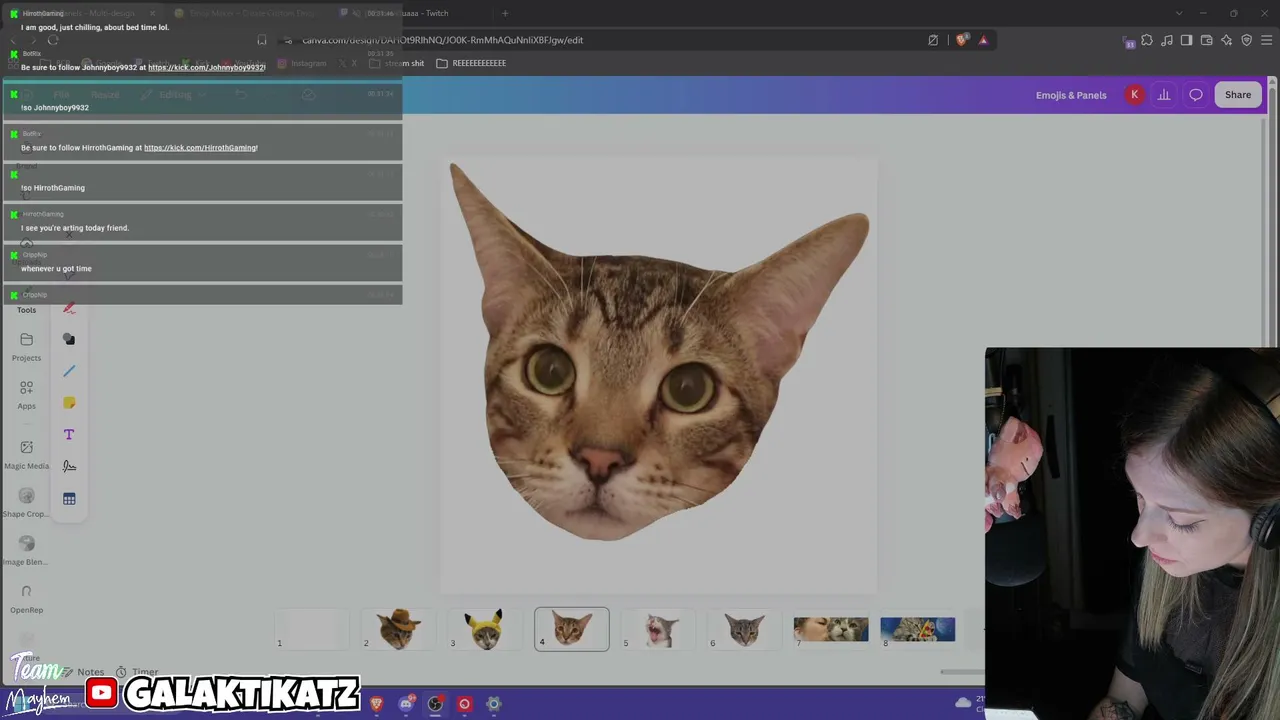View design analytics chart icon
The height and width of the screenshot is (720, 1280).
[x=1164, y=95]
